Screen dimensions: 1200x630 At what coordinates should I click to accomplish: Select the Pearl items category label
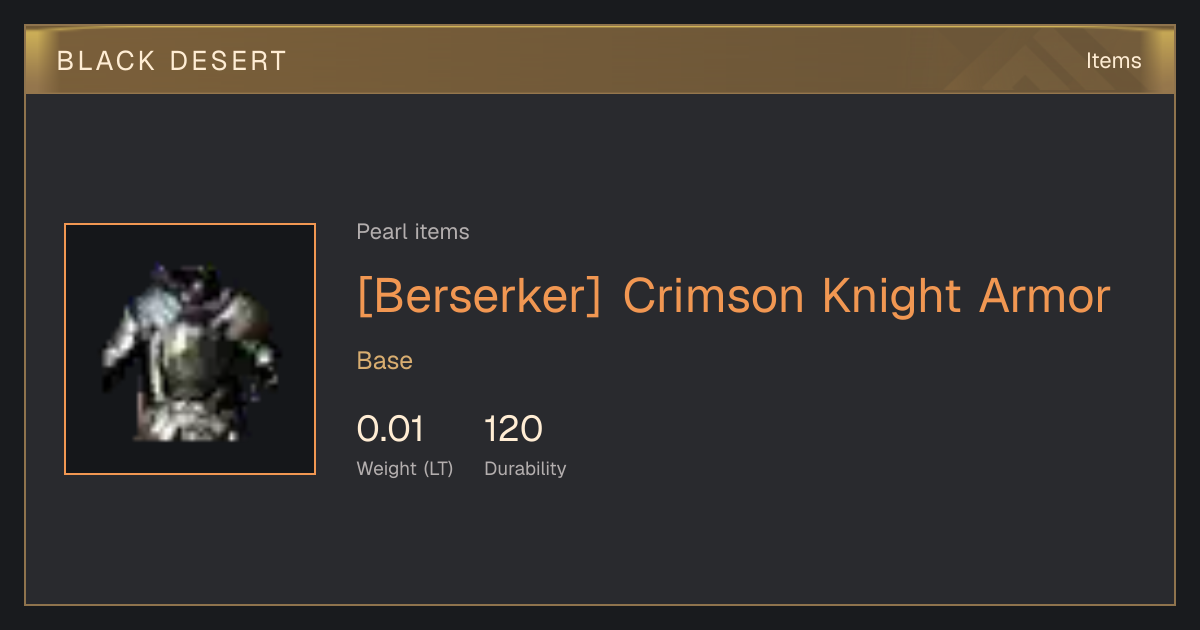(413, 232)
